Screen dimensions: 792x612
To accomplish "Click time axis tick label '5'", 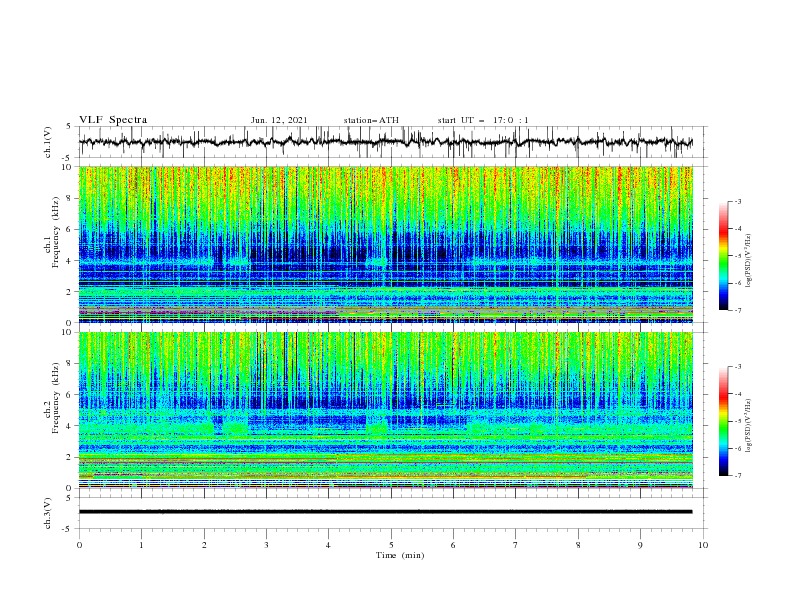I will pyautogui.click(x=391, y=545).
